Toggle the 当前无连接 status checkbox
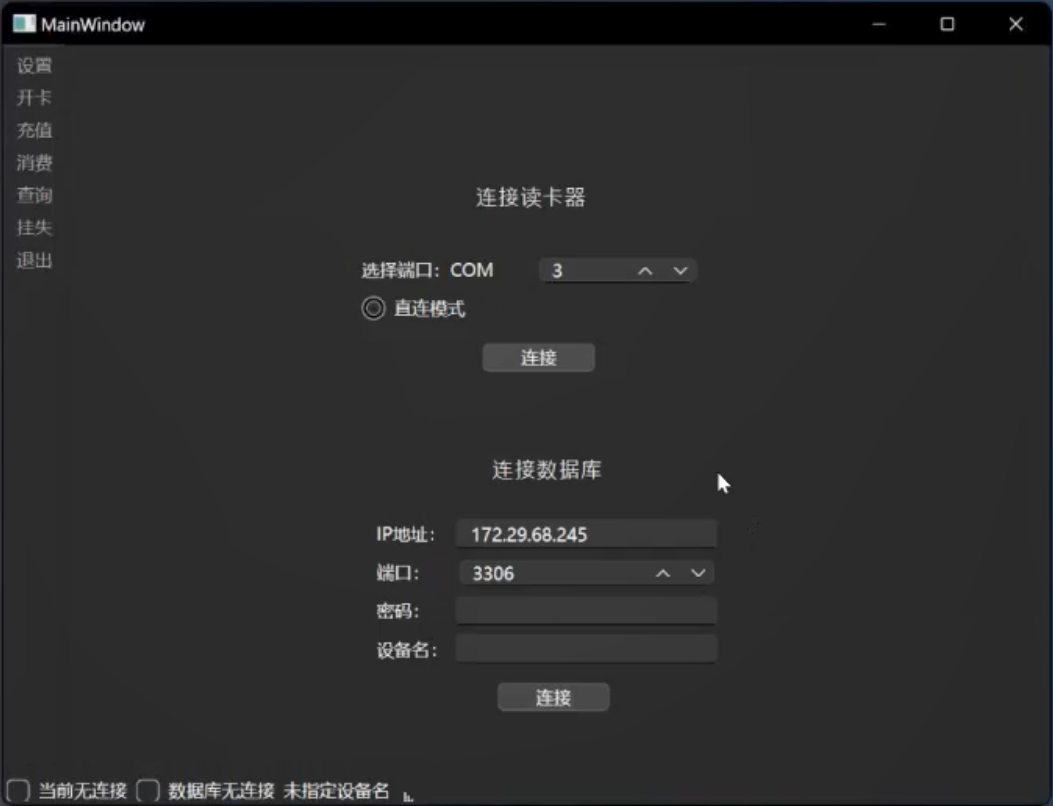The height and width of the screenshot is (806, 1053). 18,791
